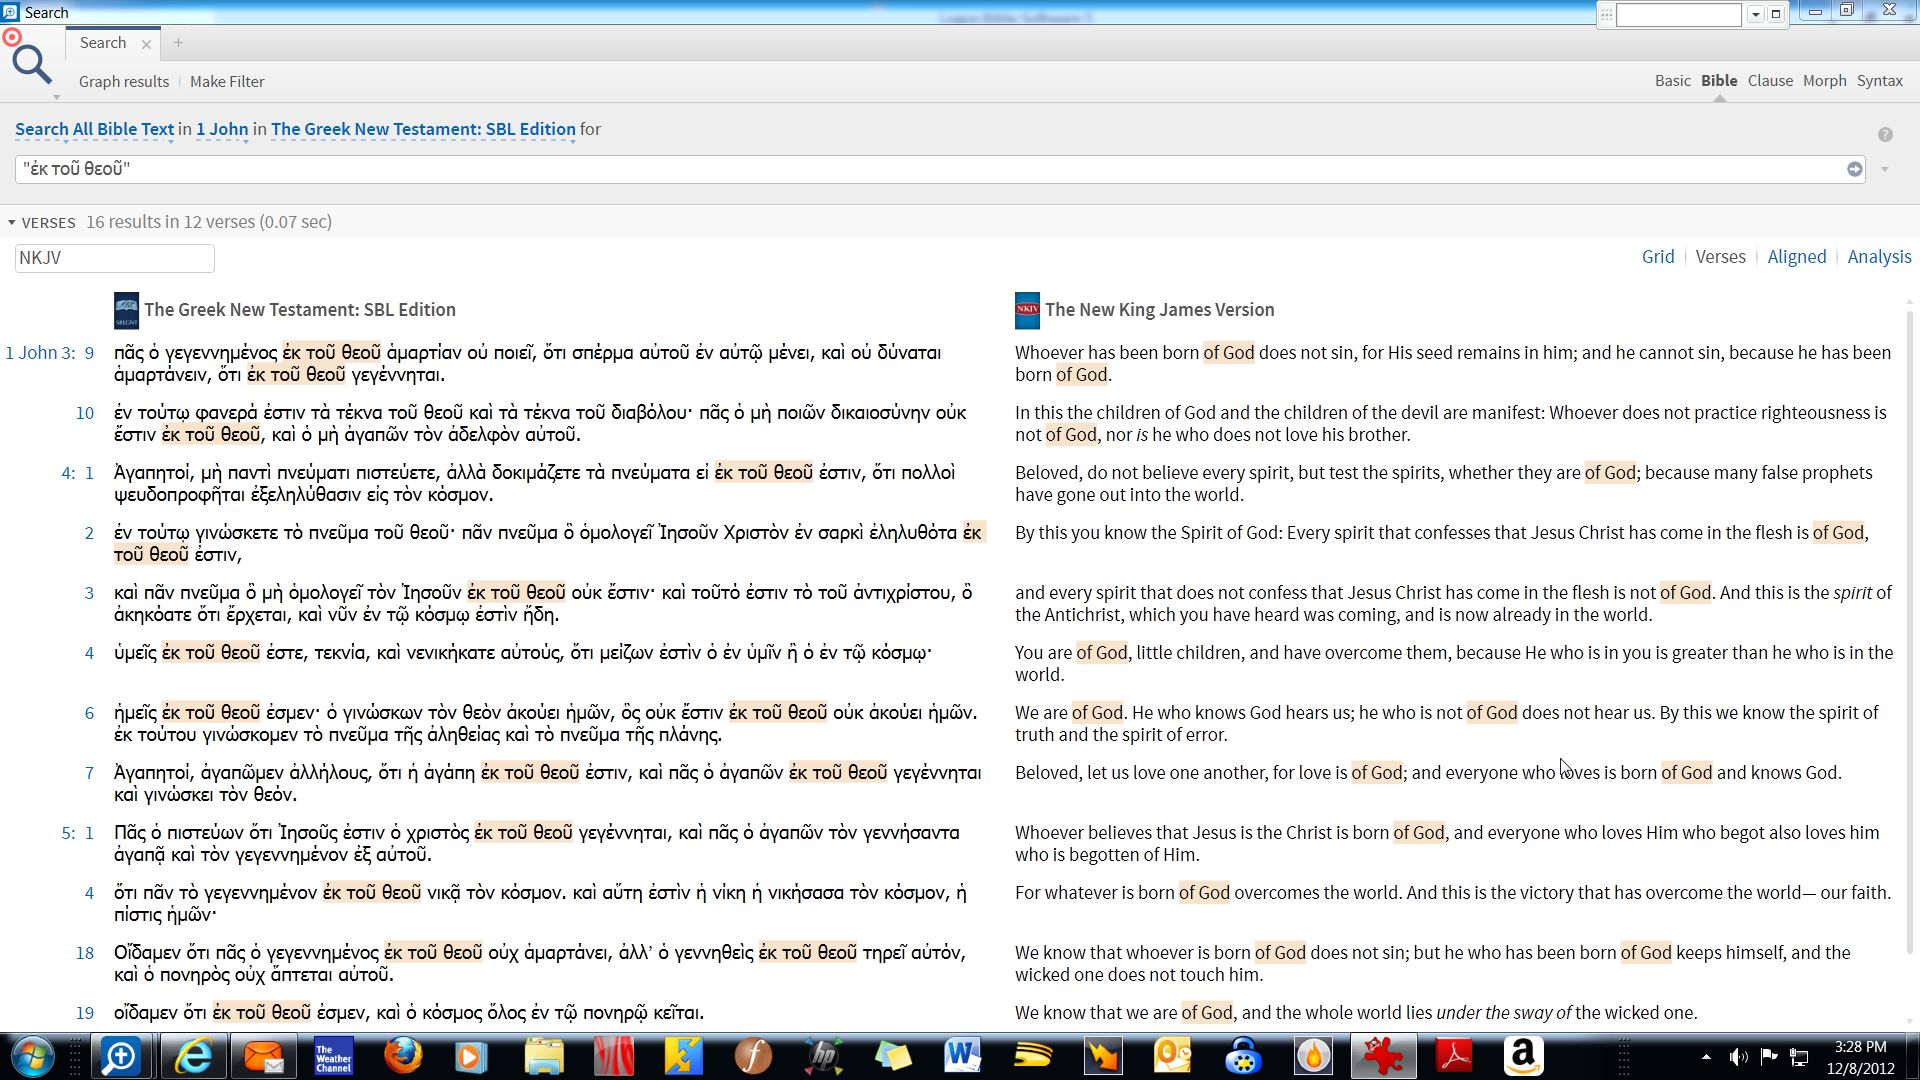Open the Amazon taskbar icon
1920x1080 pixels.
pyautogui.click(x=1522, y=1056)
